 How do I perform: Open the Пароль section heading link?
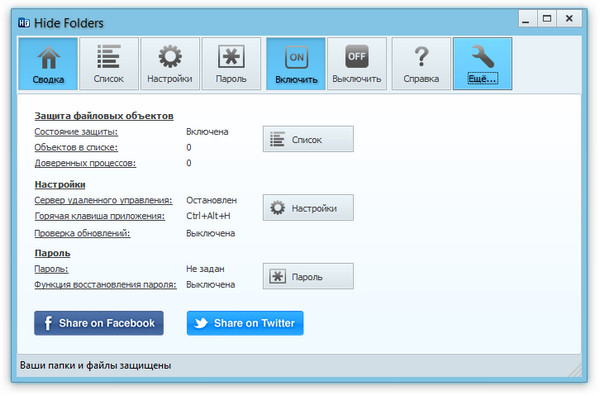tap(52, 253)
